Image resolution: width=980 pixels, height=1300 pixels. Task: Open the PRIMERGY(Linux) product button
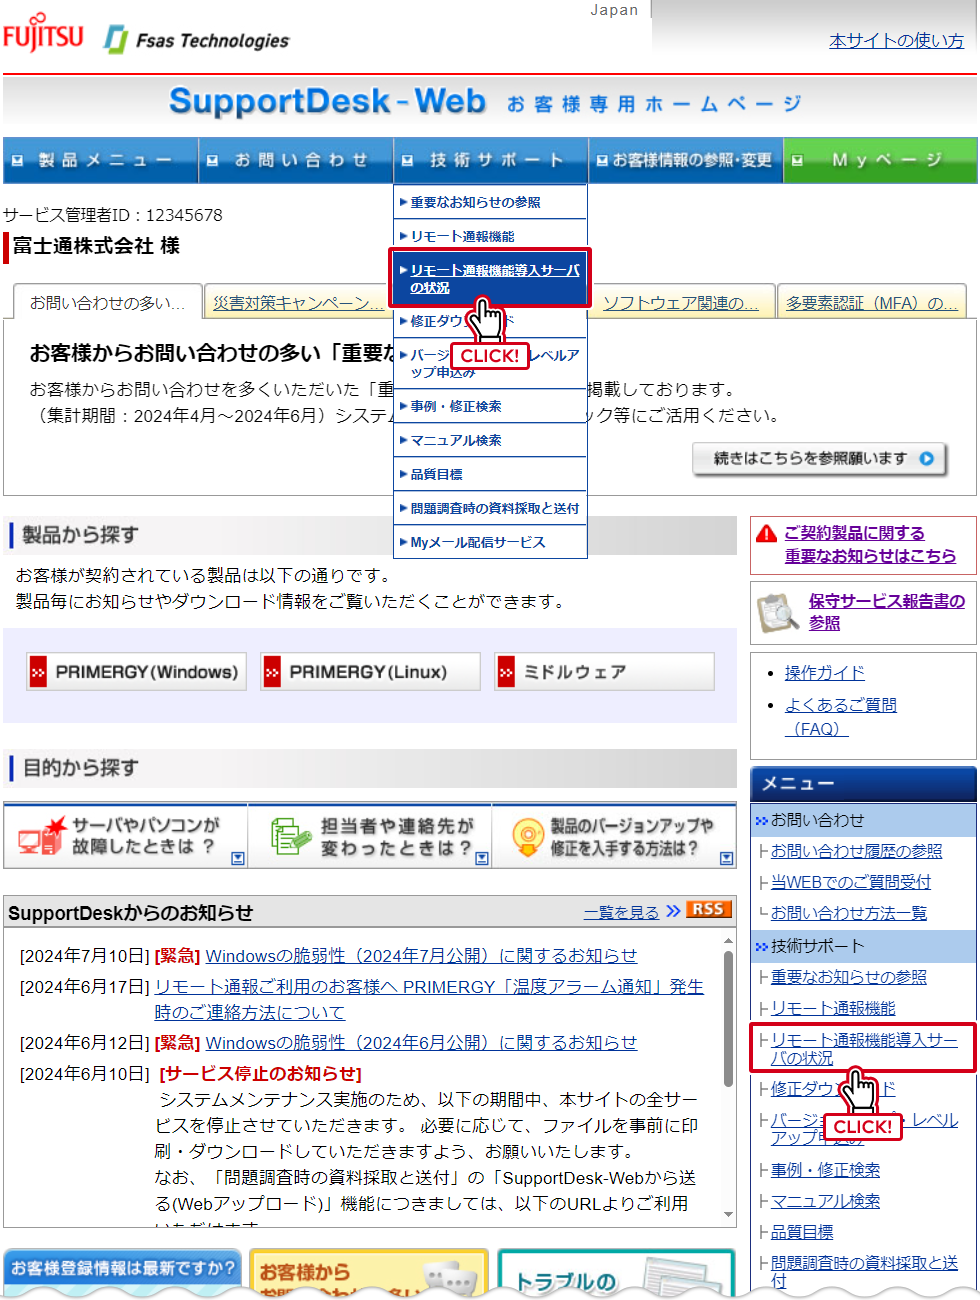click(x=370, y=672)
